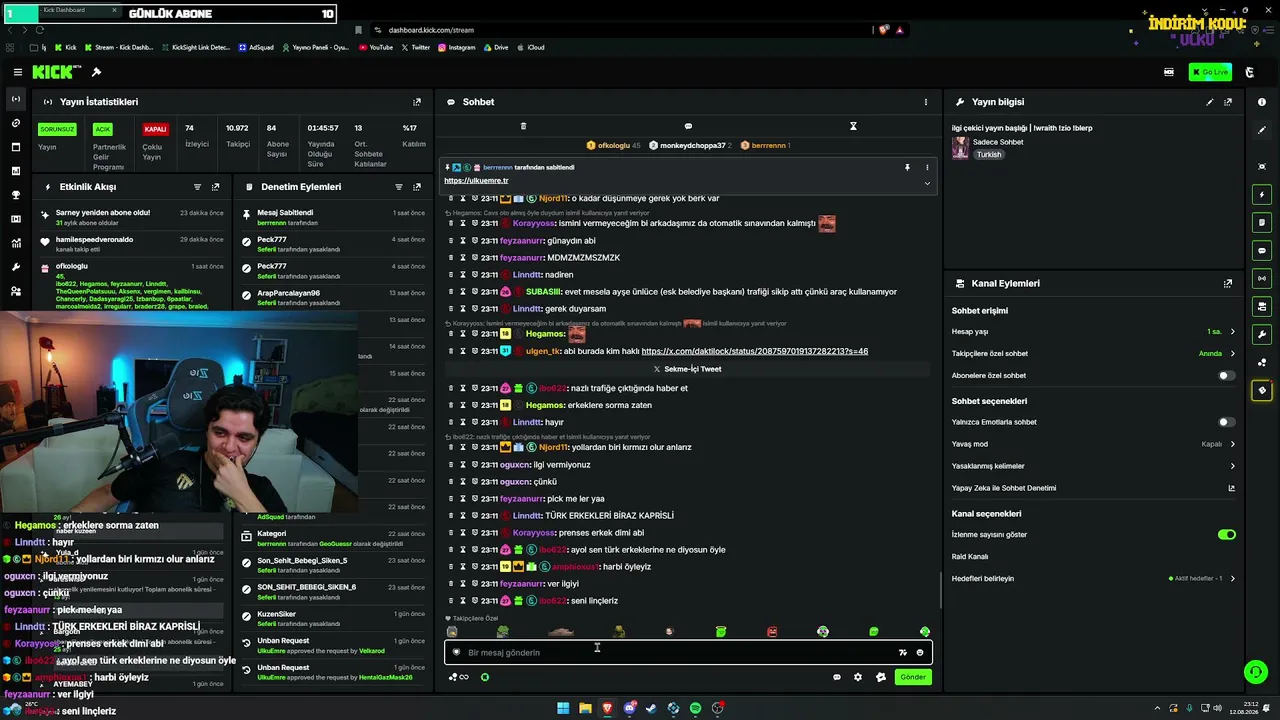The width and height of the screenshot is (1280, 720).
Task: Click the speech bubble icon in chat toolbar
Action: coord(688,126)
